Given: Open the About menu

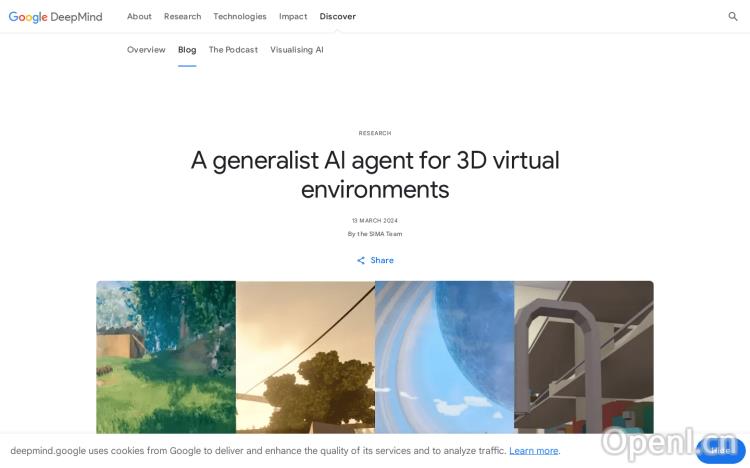Looking at the screenshot, I should tap(139, 17).
